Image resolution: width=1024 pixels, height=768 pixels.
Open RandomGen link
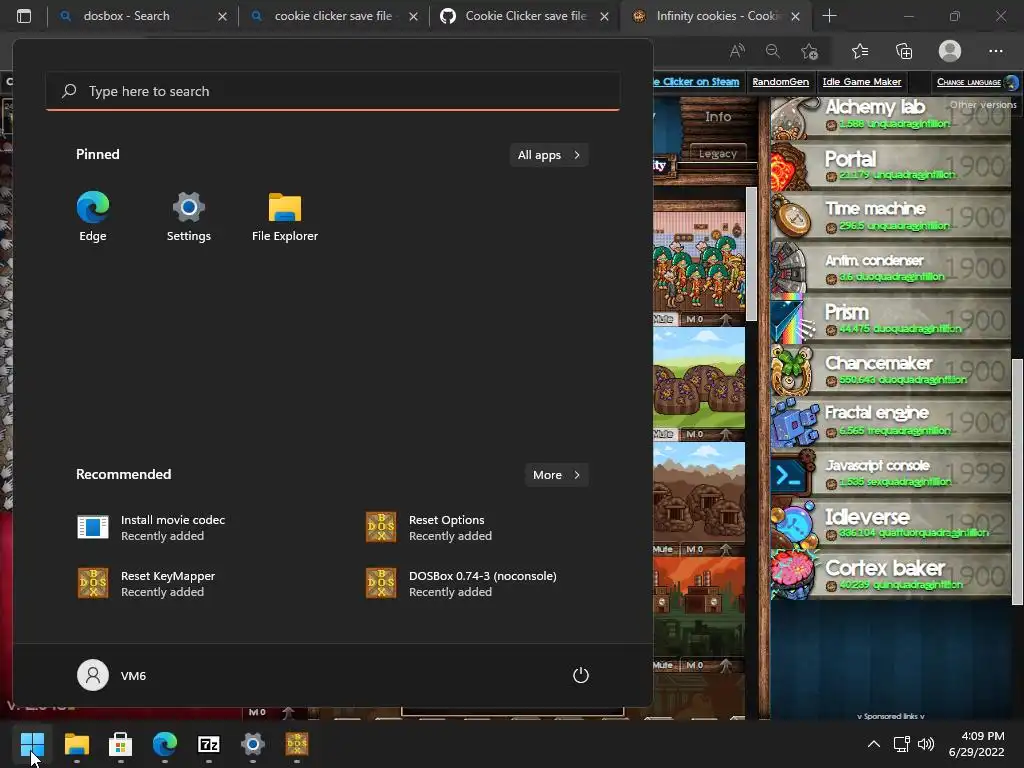pos(780,82)
